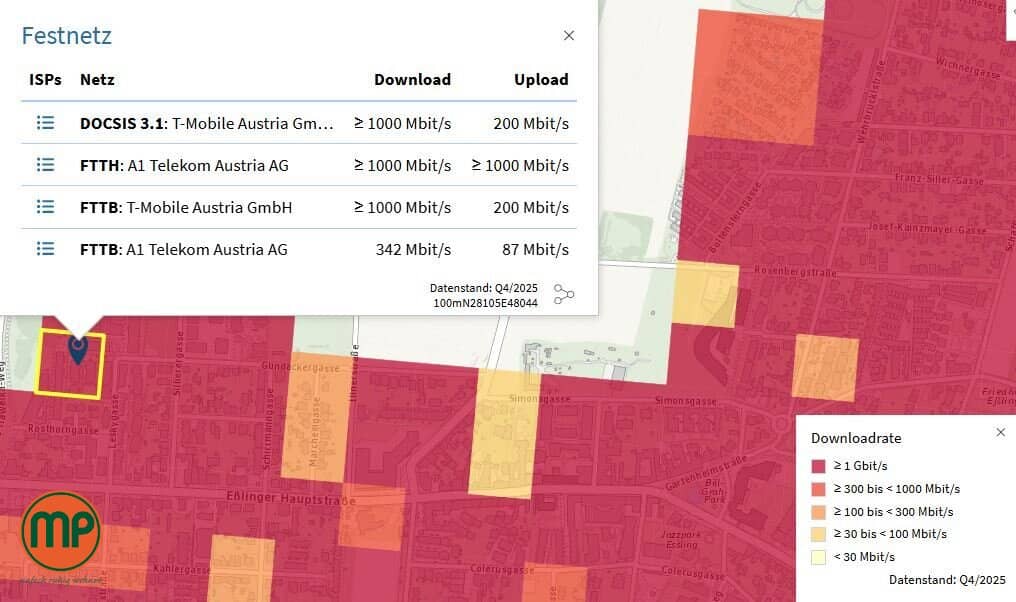Click the ≥ 300 bis < 1000 Mbit/s swatch
The width and height of the screenshot is (1016, 602).
818,489
